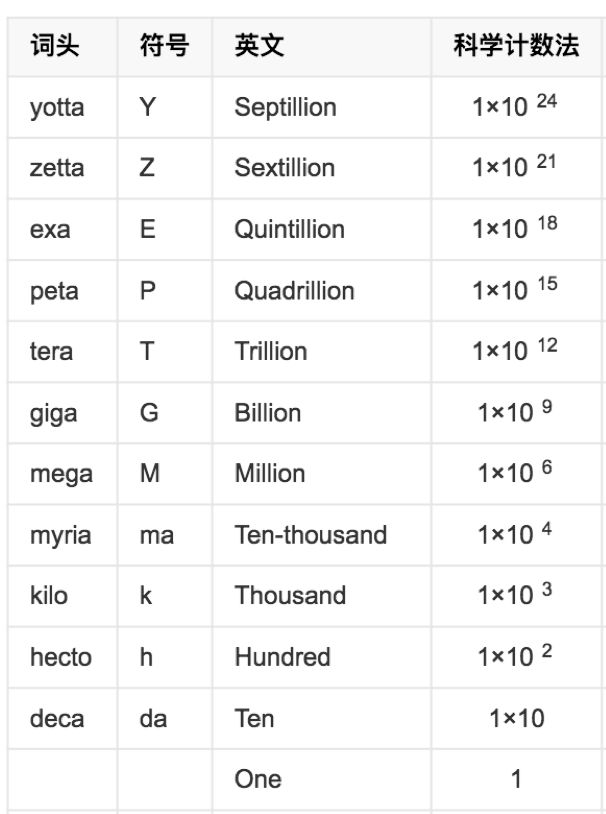Select the peta prefix cell
The width and height of the screenshot is (606, 814).
(x=54, y=291)
